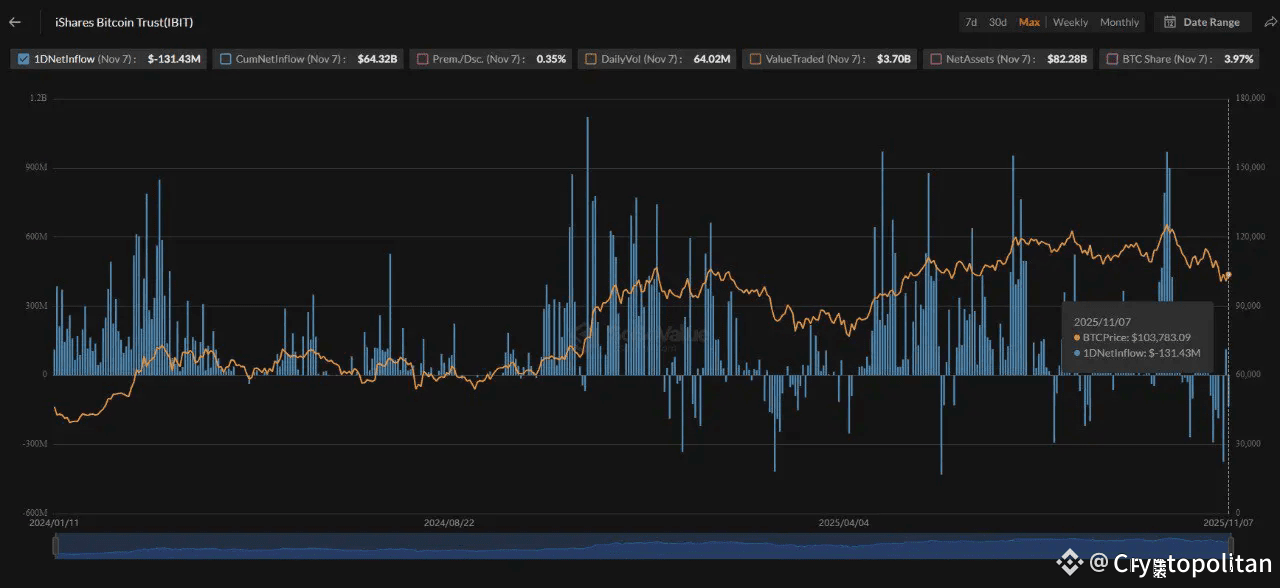Screen dimensions: 1280x588
Task: Click left handle of the range slider
Action: click(x=56, y=545)
